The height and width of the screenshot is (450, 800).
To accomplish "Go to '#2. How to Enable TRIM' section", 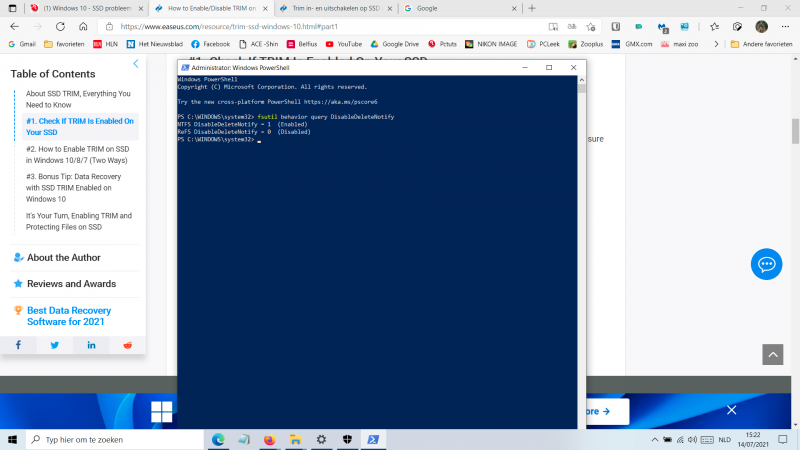I will [78, 155].
